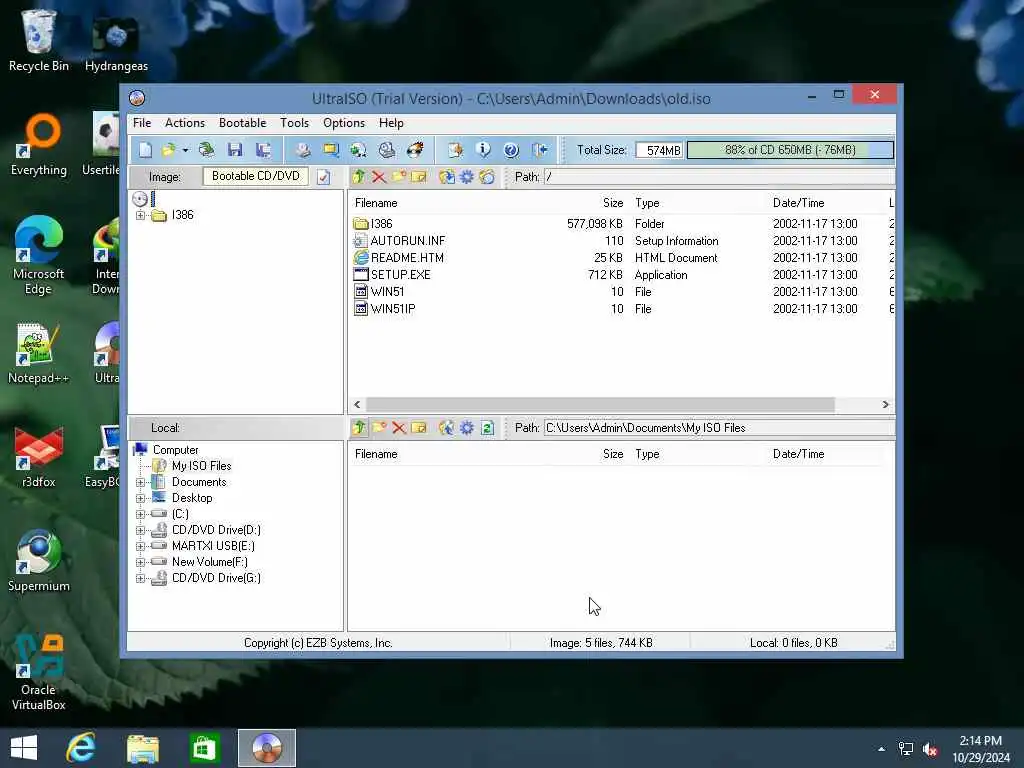Sort Local list by Type column header
The width and height of the screenshot is (1024, 768).
point(647,454)
